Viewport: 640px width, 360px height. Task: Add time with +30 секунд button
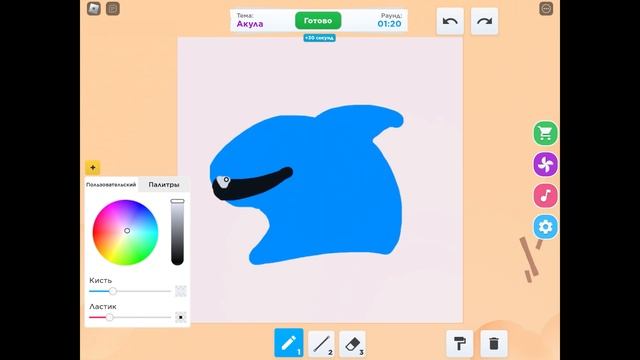(x=319, y=38)
